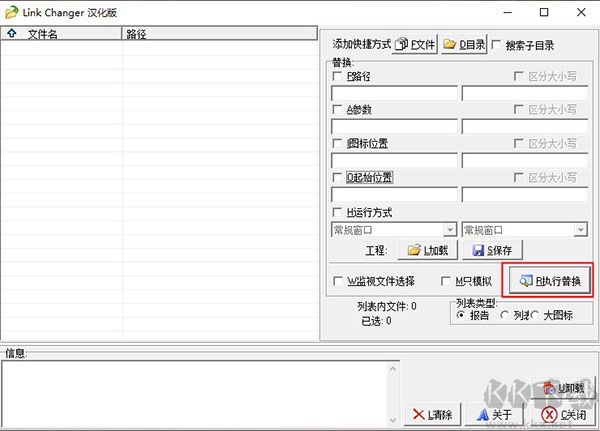Click the 关于 about button

[x=494, y=414]
